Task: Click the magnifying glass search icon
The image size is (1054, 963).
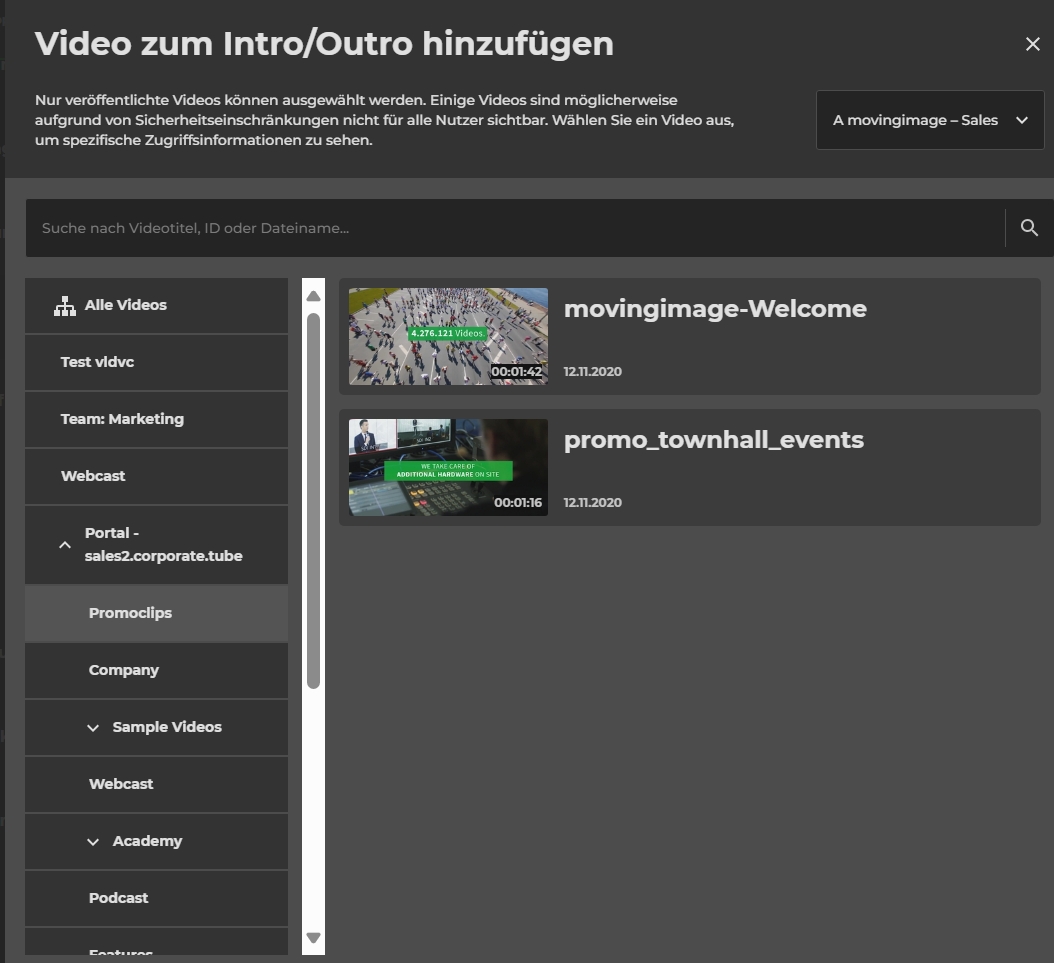Action: [x=1029, y=228]
